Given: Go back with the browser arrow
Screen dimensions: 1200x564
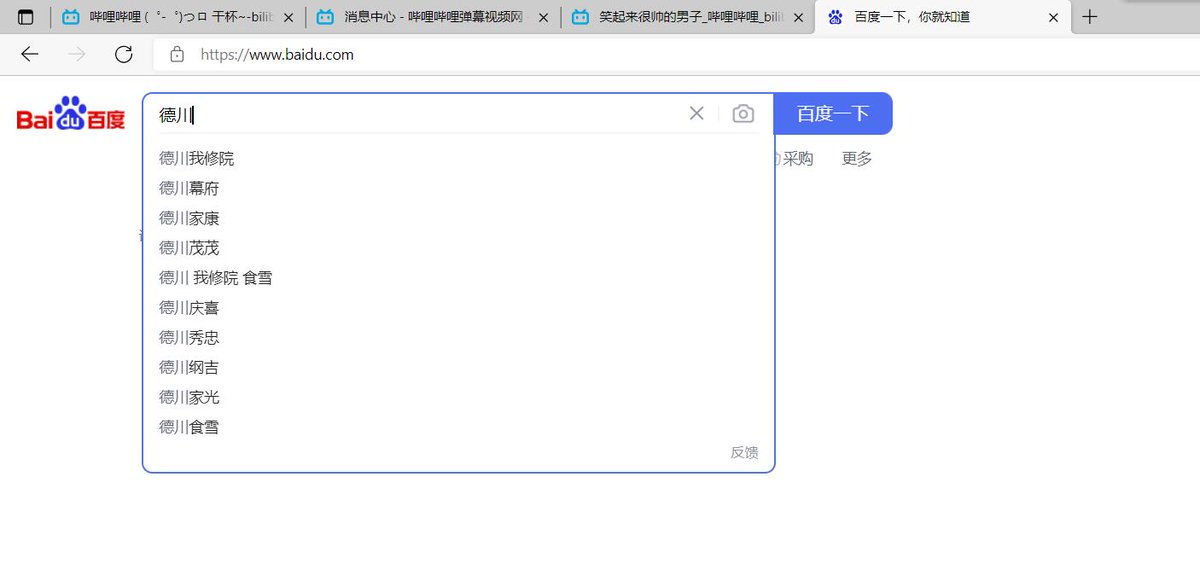Looking at the screenshot, I should tap(30, 54).
